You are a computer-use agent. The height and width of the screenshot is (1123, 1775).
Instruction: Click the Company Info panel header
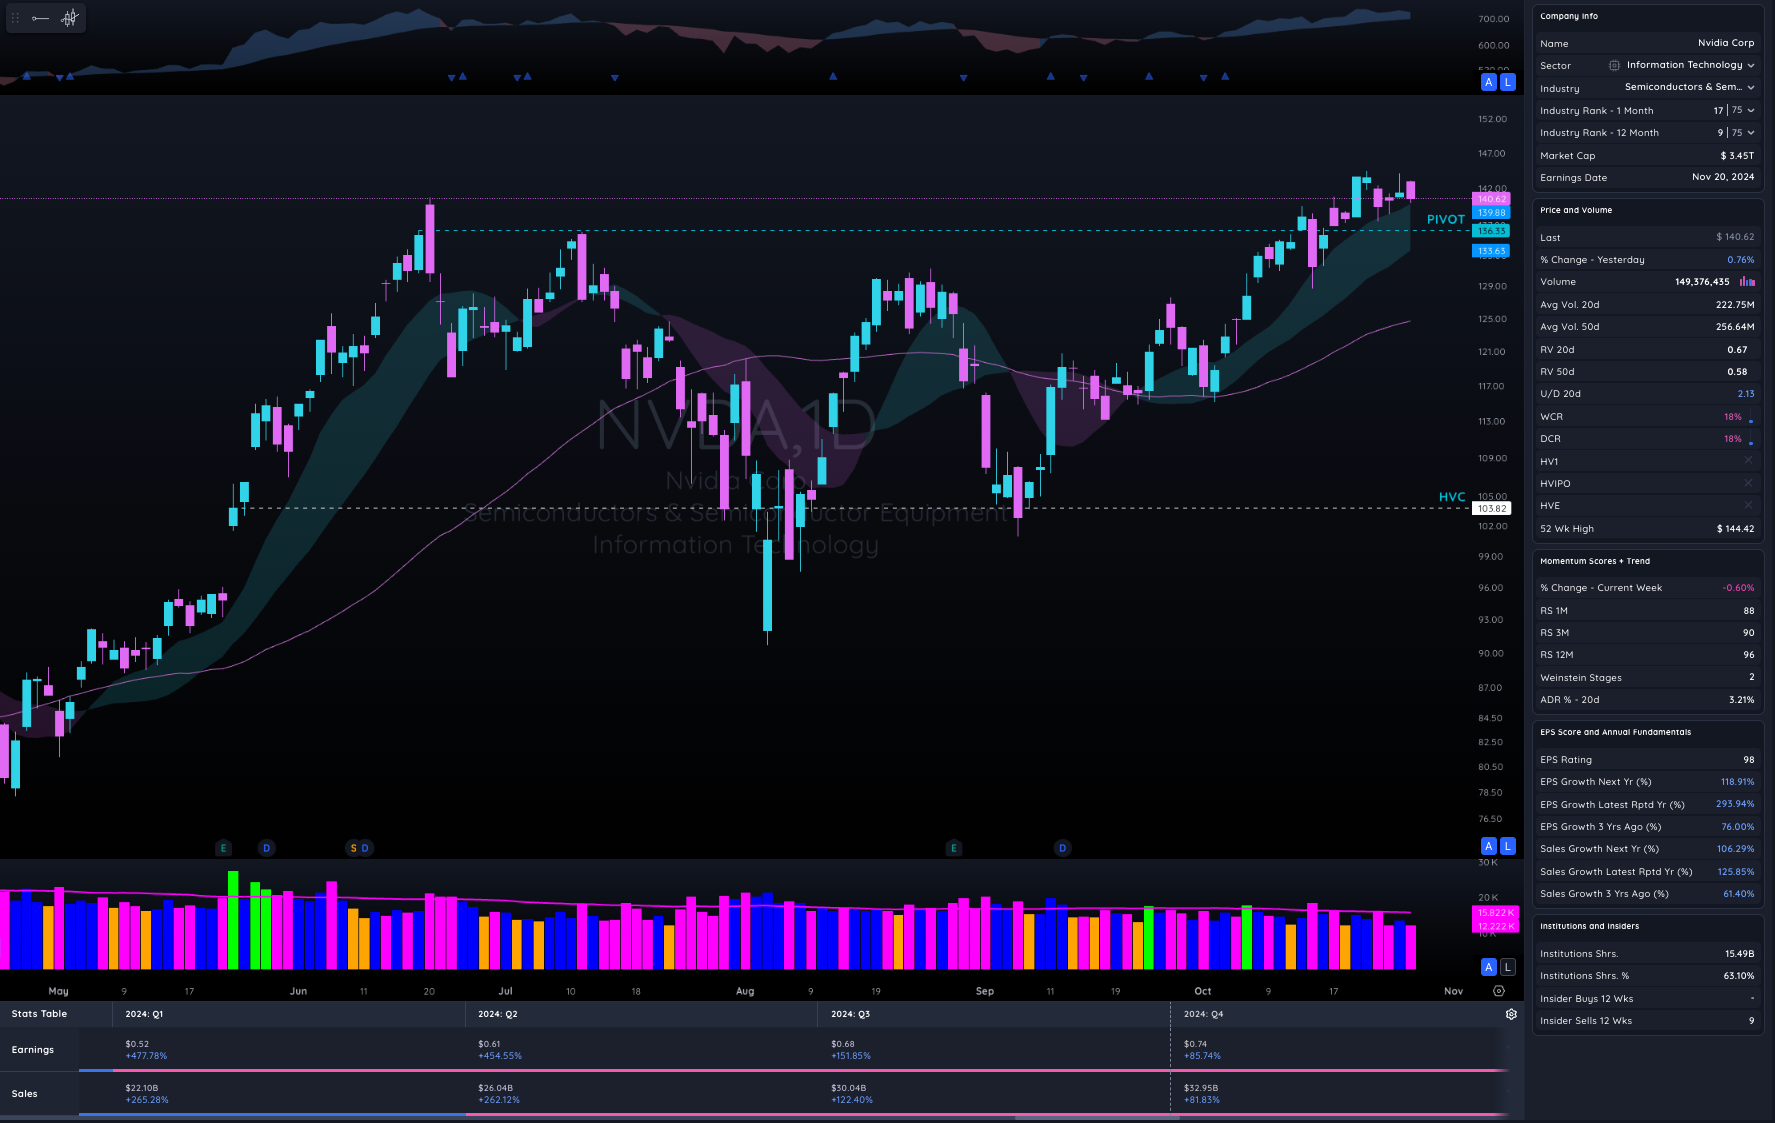coord(1569,16)
